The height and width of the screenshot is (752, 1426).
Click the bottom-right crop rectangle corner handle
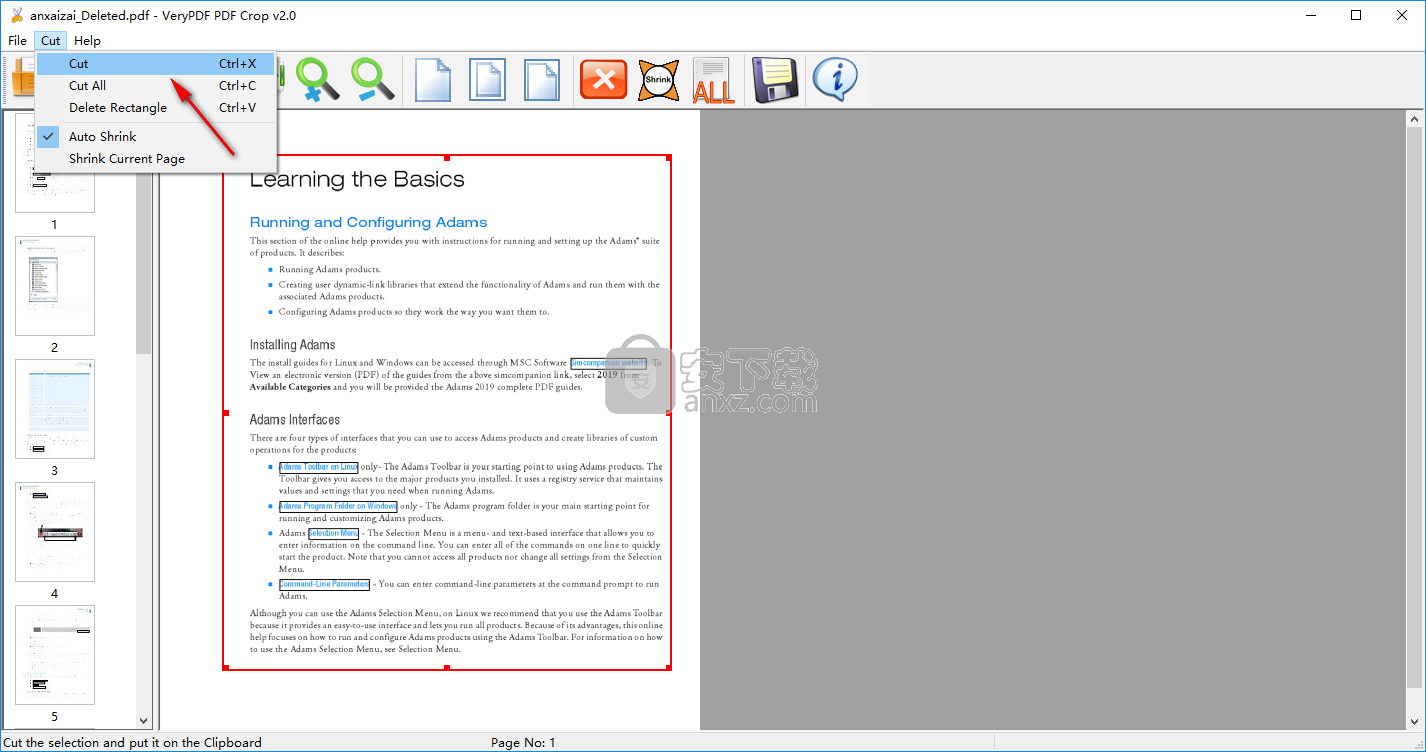(669, 667)
